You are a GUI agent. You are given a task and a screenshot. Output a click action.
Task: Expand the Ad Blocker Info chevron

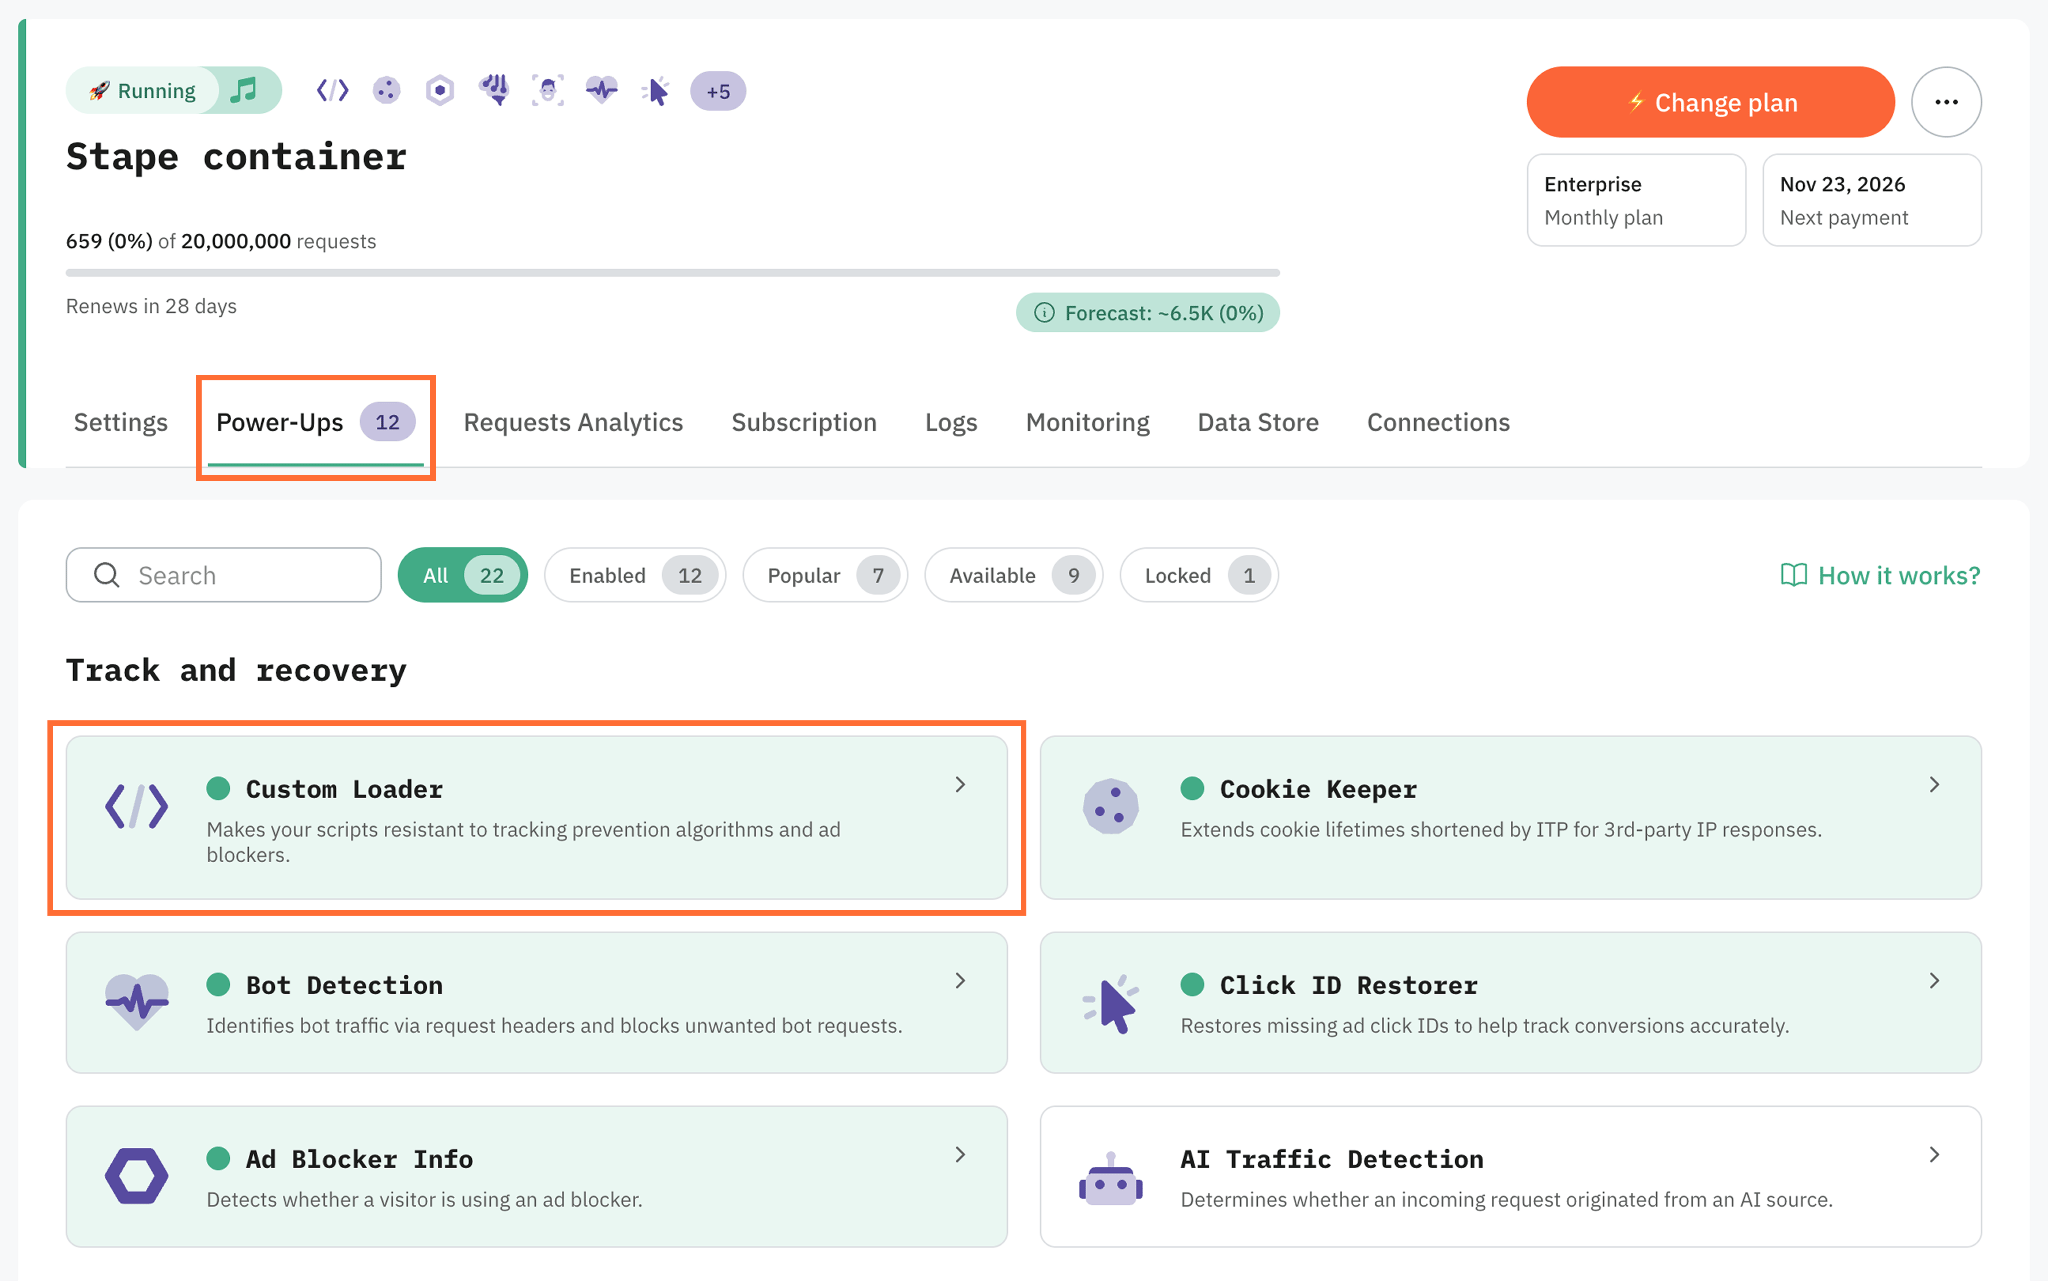pos(960,1155)
